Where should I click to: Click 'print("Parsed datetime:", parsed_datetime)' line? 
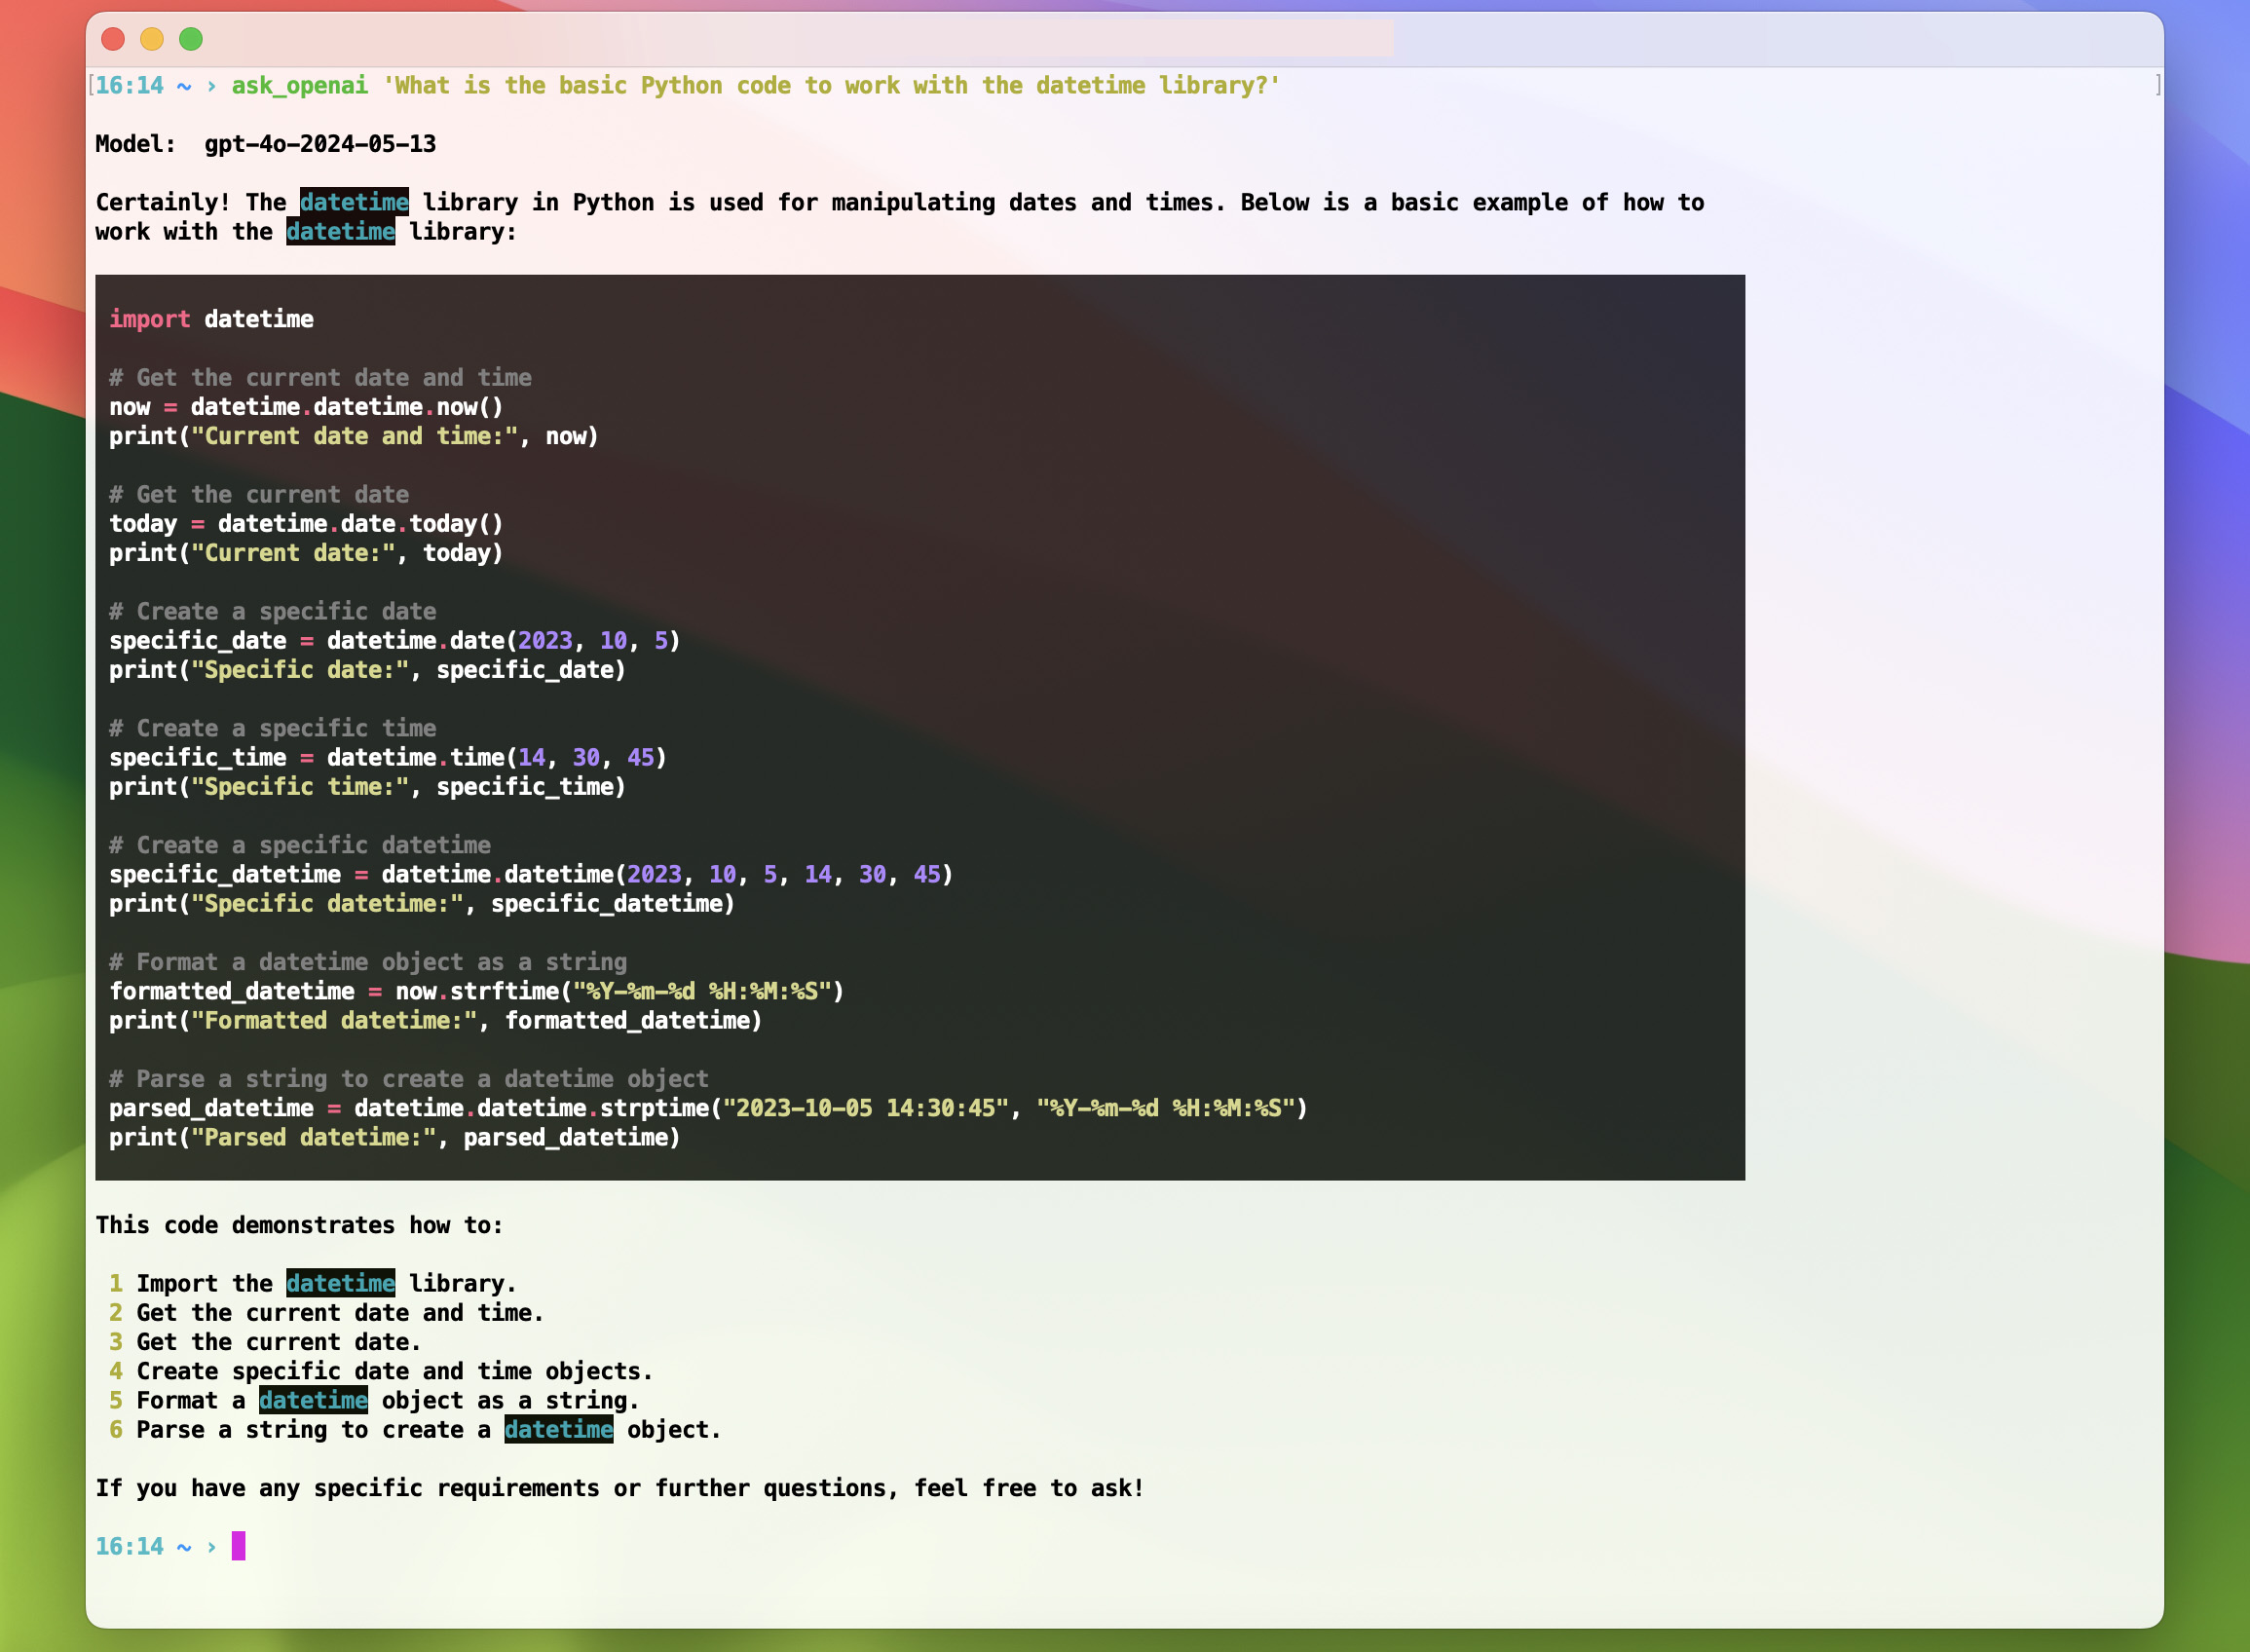[x=395, y=1138]
